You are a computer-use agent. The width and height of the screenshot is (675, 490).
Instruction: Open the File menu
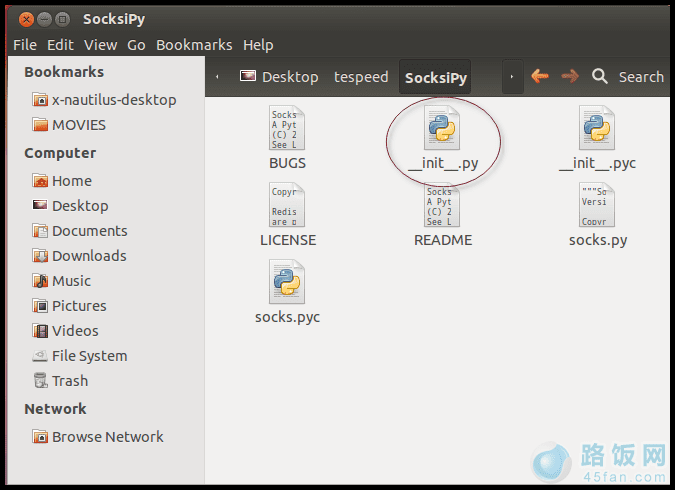coord(25,45)
